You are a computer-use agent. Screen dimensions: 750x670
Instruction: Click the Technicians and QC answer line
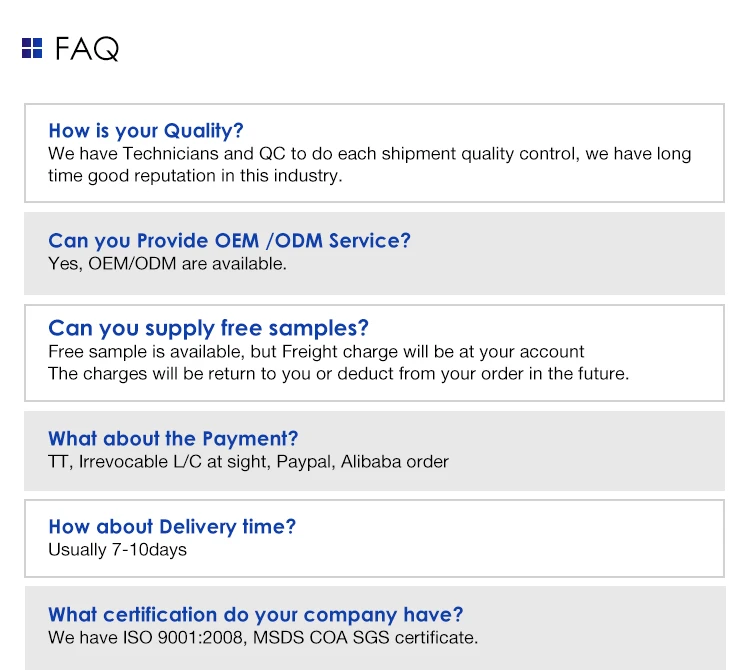click(369, 154)
